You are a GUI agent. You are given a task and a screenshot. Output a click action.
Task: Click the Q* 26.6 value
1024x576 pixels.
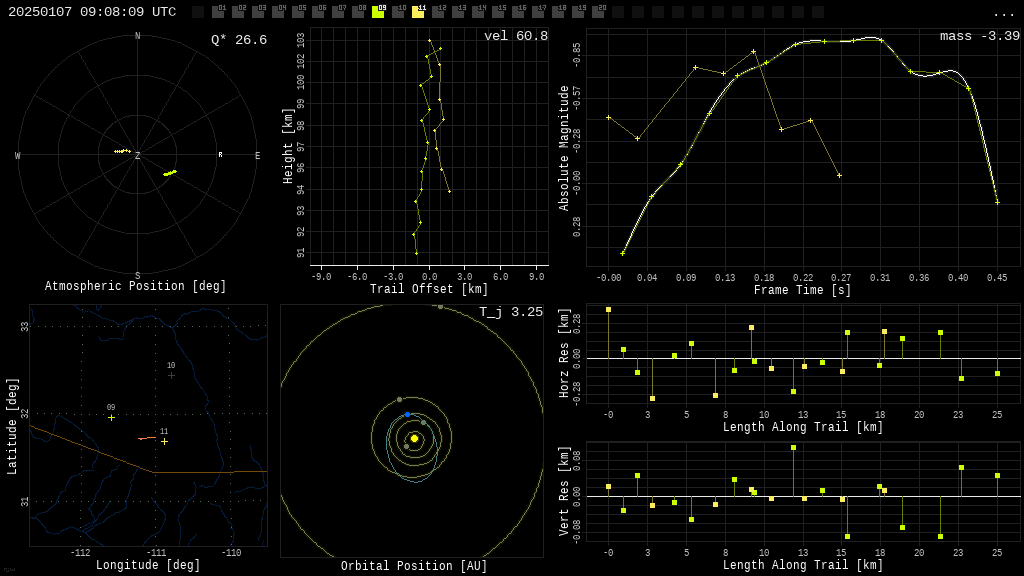(239, 40)
